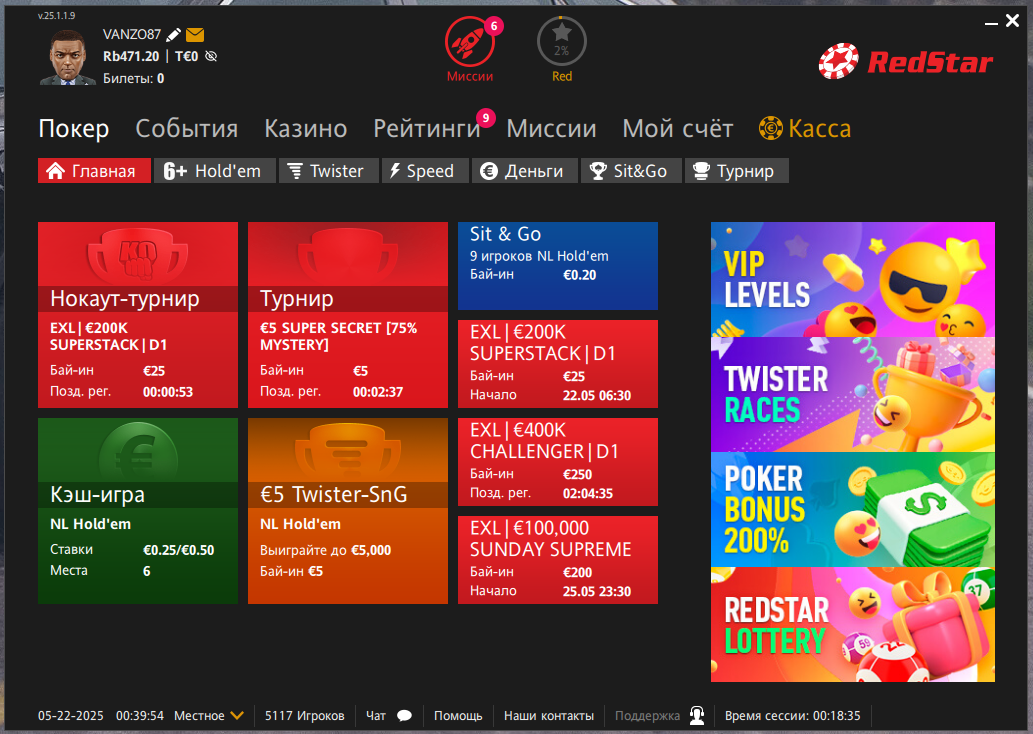Switch to the Казино tab
This screenshot has width=1033, height=734.
(306, 128)
